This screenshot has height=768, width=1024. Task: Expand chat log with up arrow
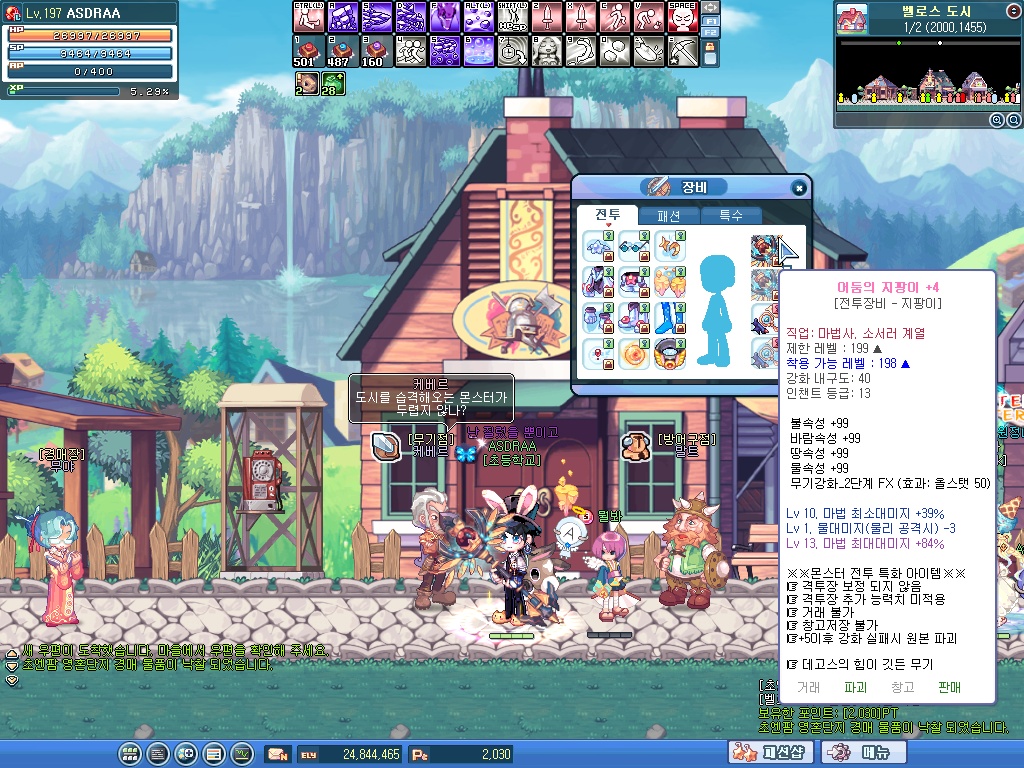11,654
